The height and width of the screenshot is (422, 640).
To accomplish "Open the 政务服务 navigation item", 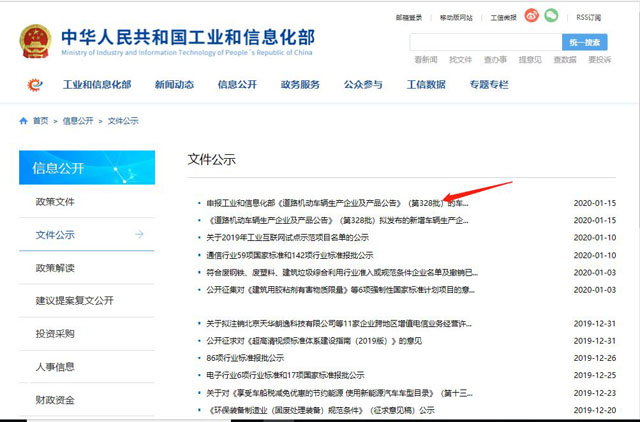I will pyautogui.click(x=300, y=85).
